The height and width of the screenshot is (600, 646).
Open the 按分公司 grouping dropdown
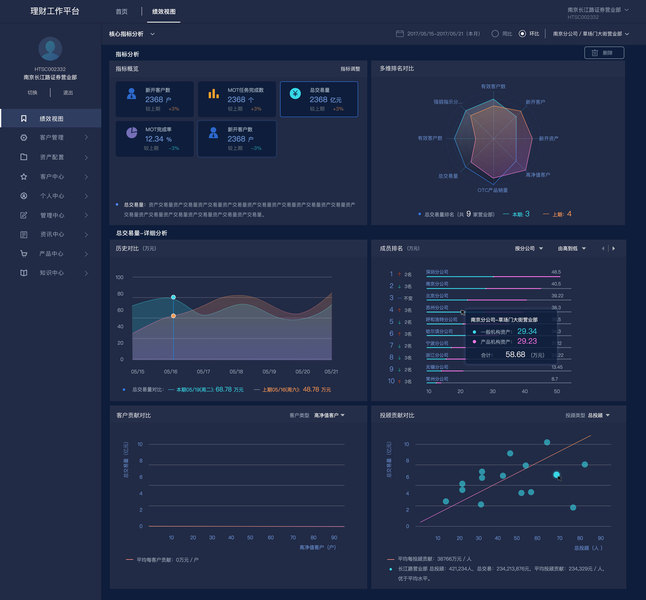(529, 248)
